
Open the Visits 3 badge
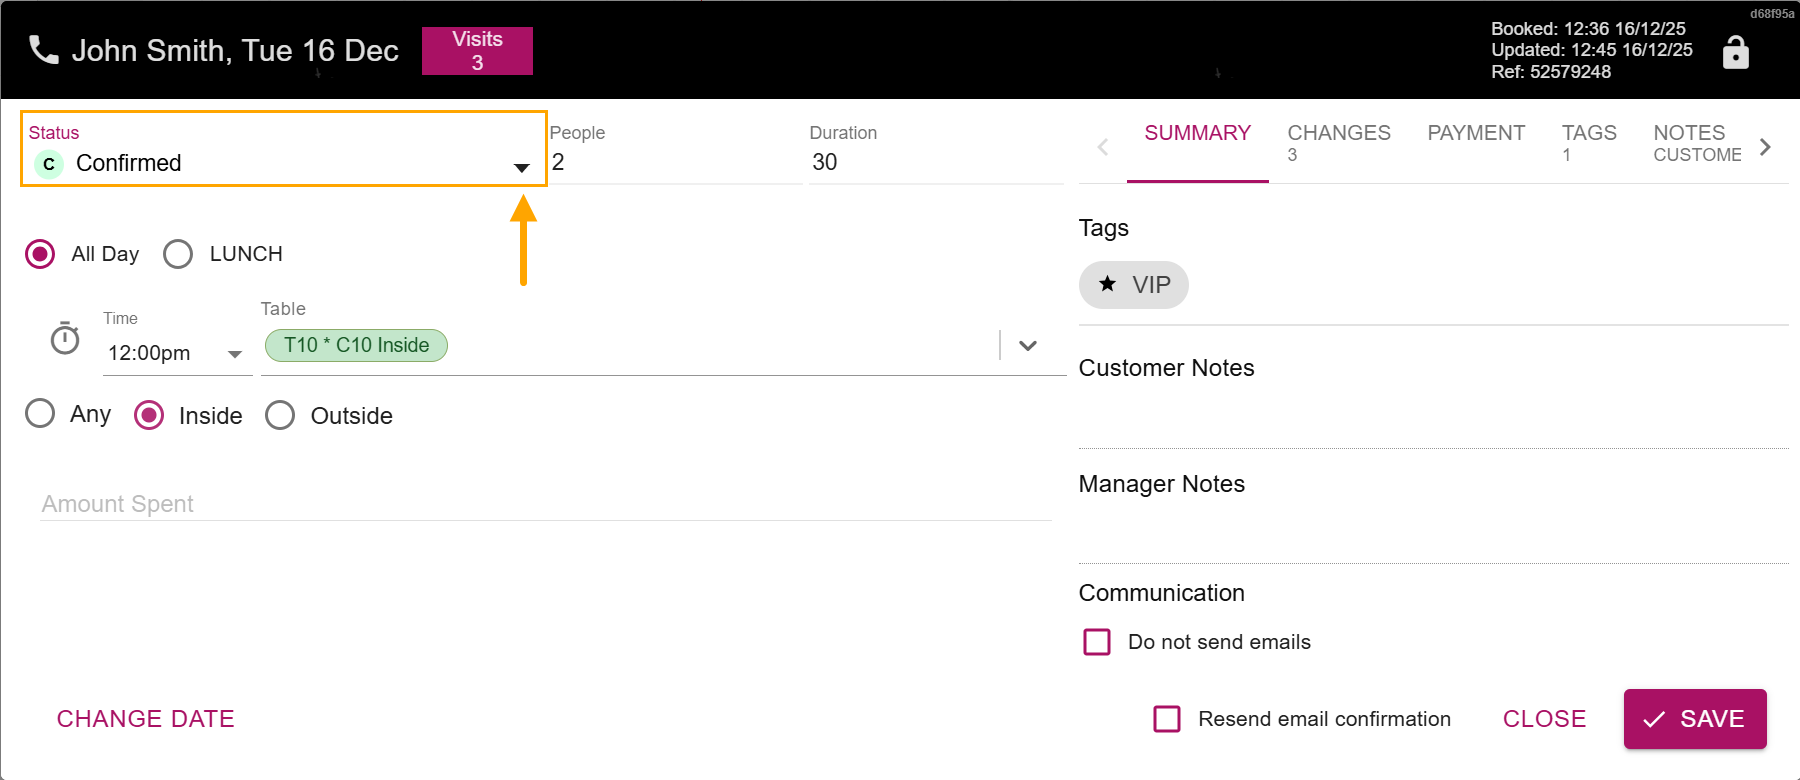coord(477,51)
